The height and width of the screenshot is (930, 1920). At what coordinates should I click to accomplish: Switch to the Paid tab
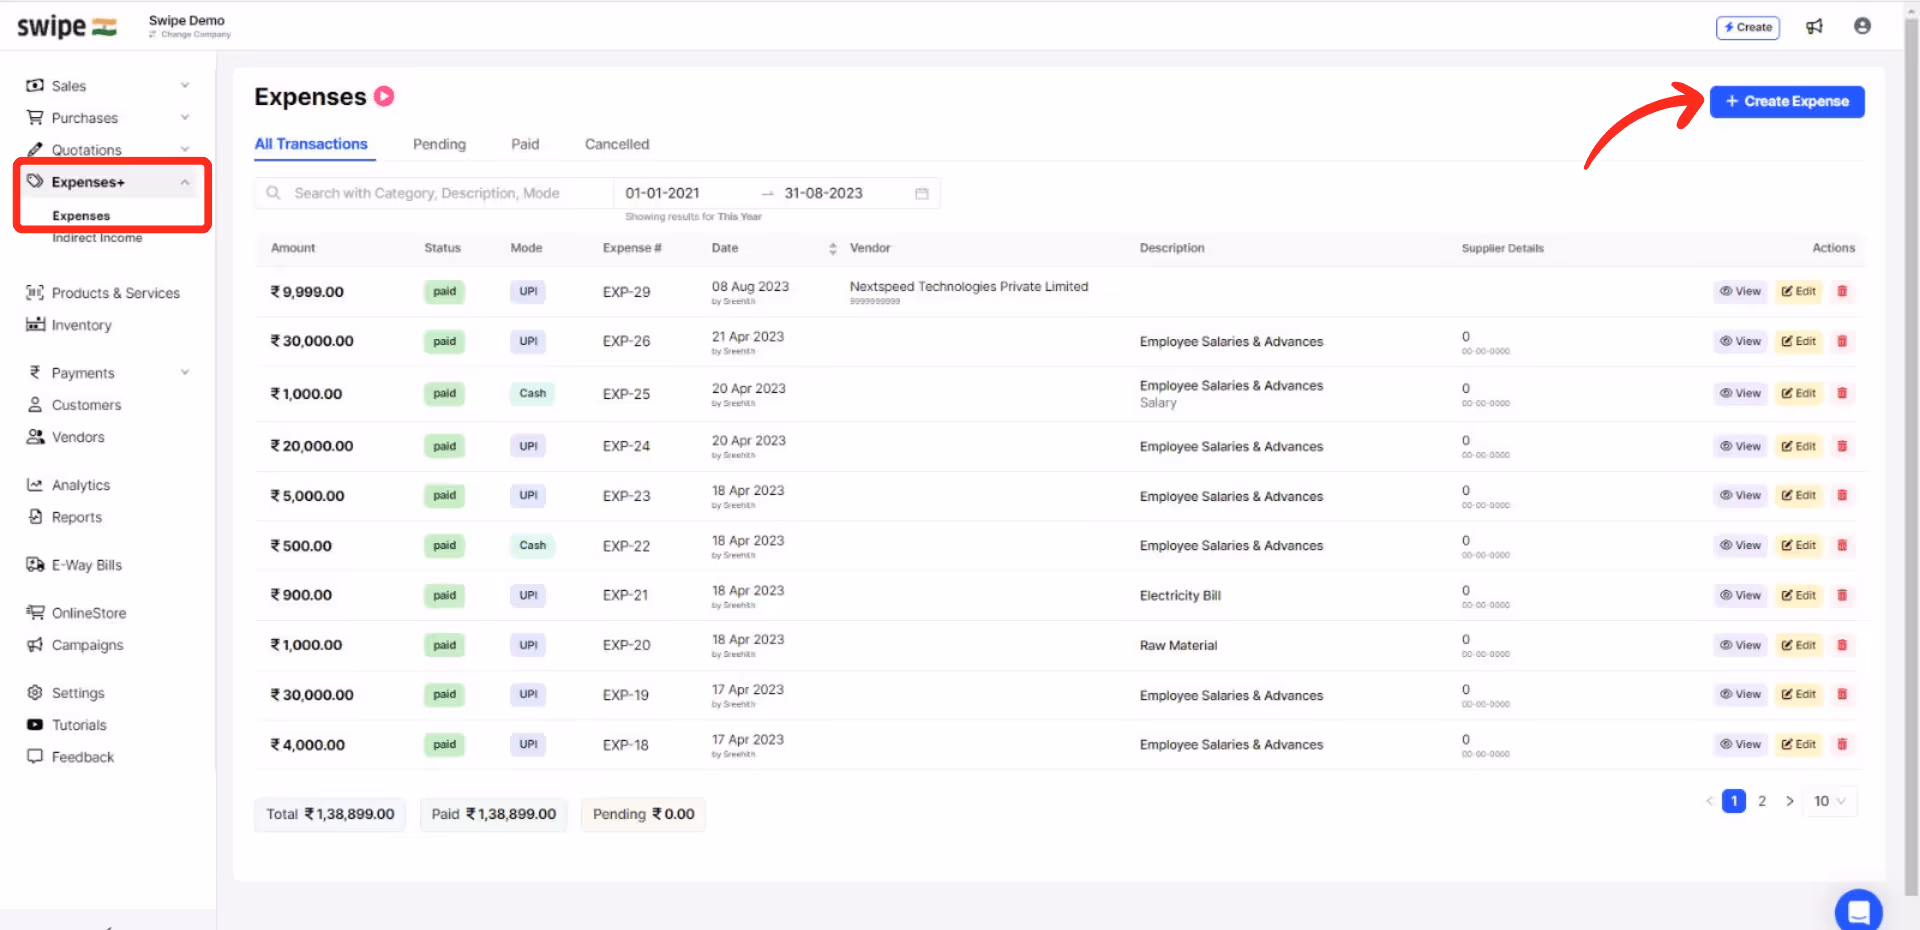tap(525, 145)
